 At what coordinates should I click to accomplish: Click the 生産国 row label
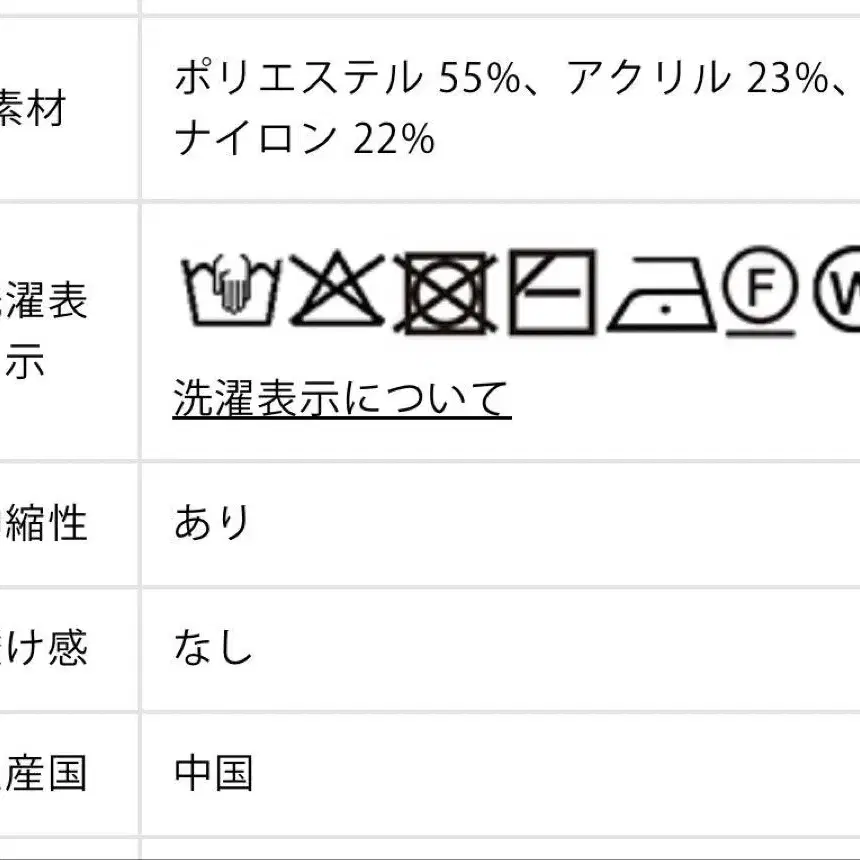pos(45,773)
